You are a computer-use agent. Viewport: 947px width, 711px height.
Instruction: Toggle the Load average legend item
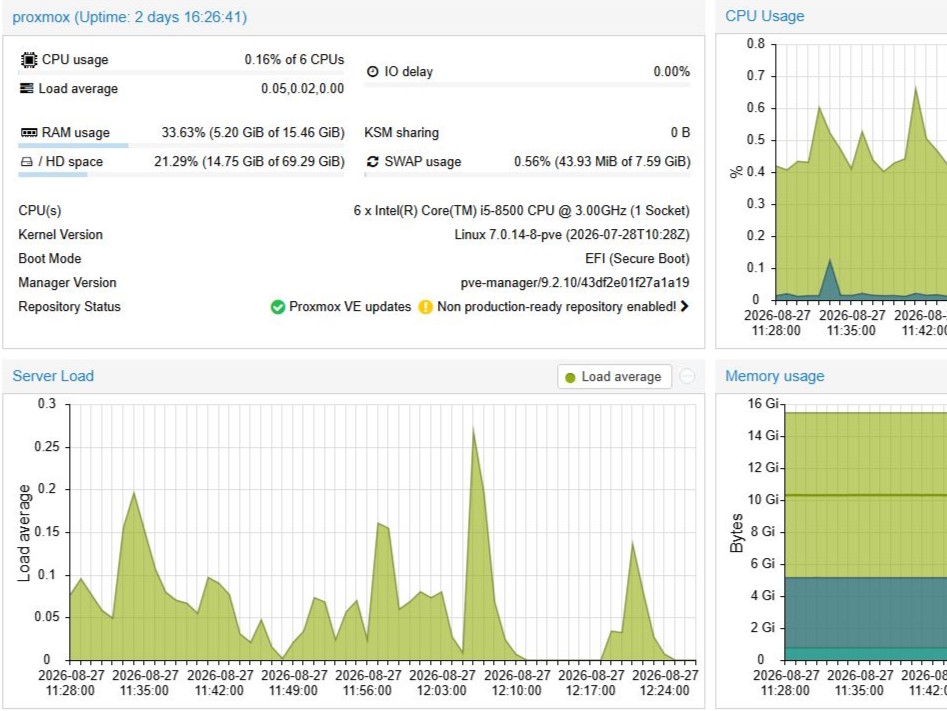pyautogui.click(x=614, y=377)
